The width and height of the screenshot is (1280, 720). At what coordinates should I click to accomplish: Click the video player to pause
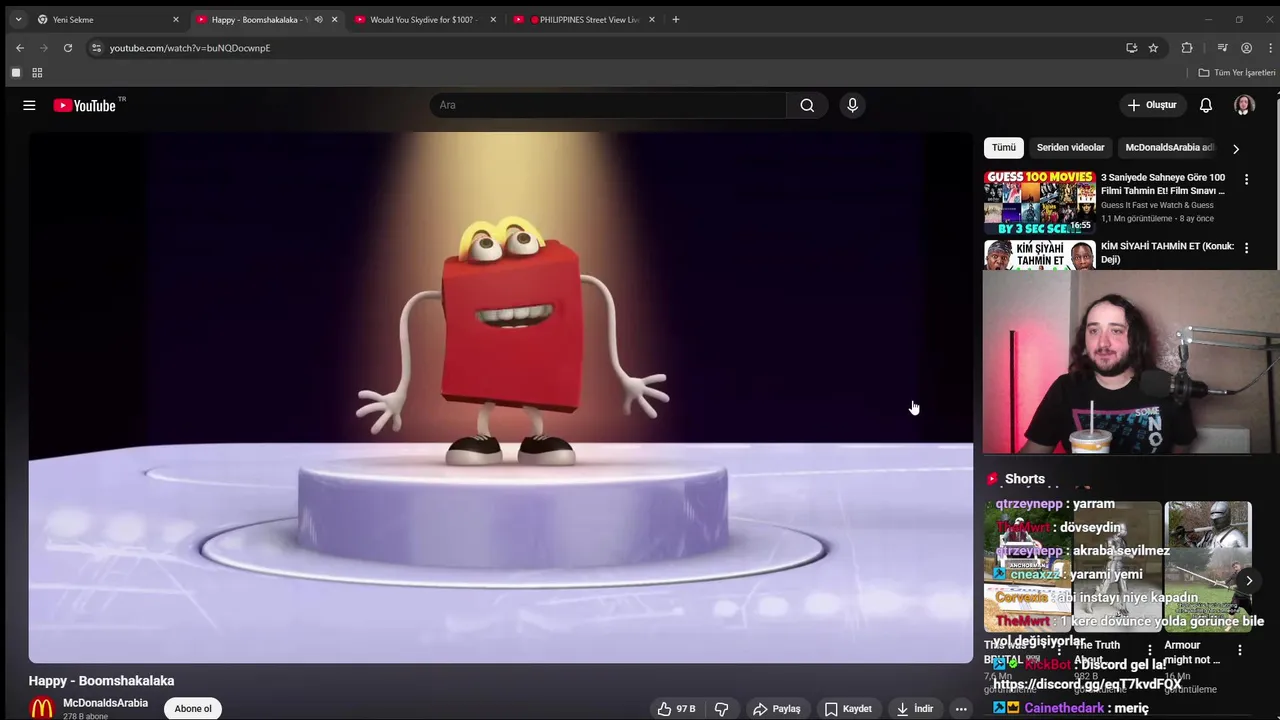(501, 398)
